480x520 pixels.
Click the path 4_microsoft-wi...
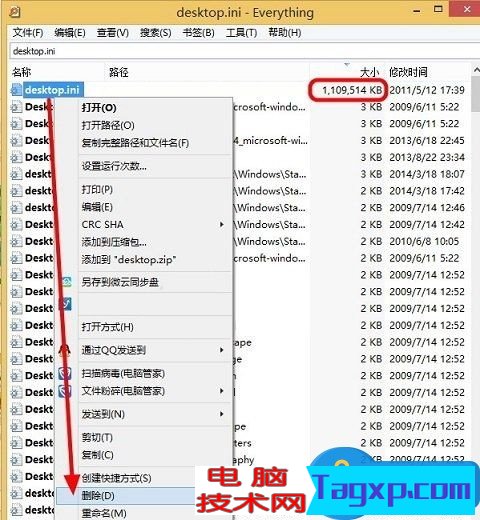(270, 140)
